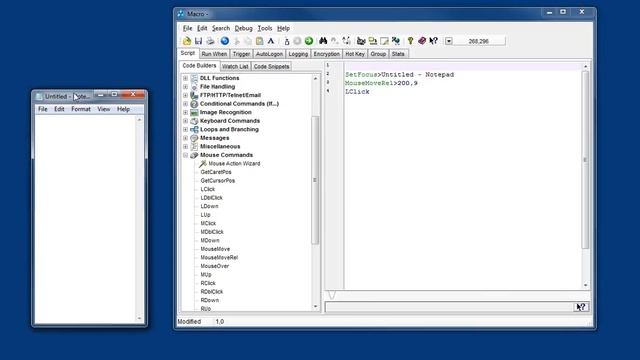Screen dimensions: 640x360
Task: Click the MouseMoveRel>200,9 script line
Action: click(381, 83)
